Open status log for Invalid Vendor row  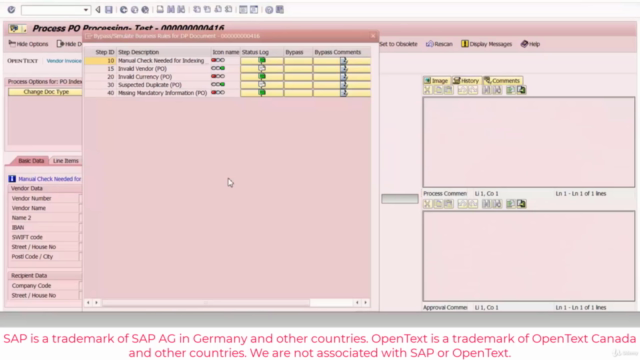point(262,69)
